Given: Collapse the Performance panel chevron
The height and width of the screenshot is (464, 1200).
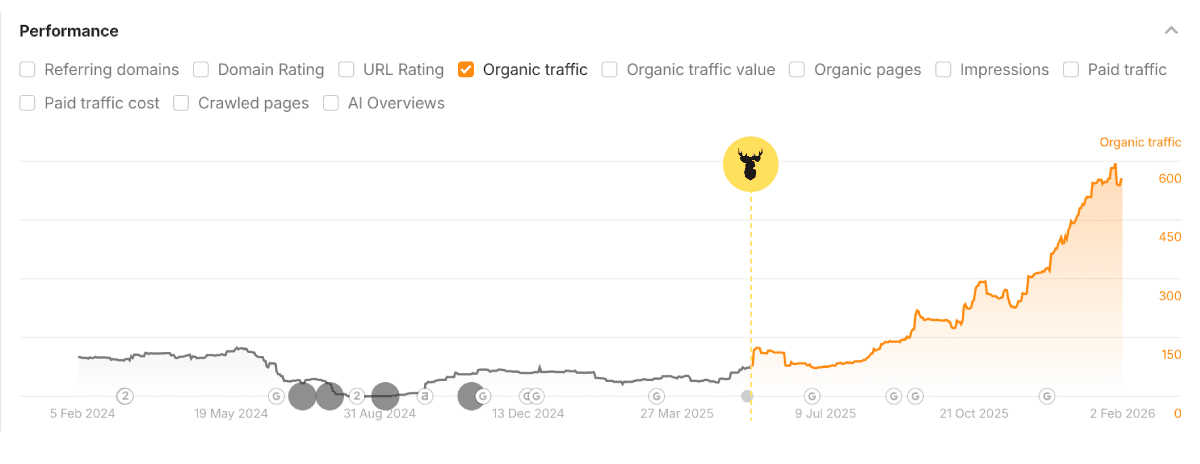Looking at the screenshot, I should point(1171,31).
